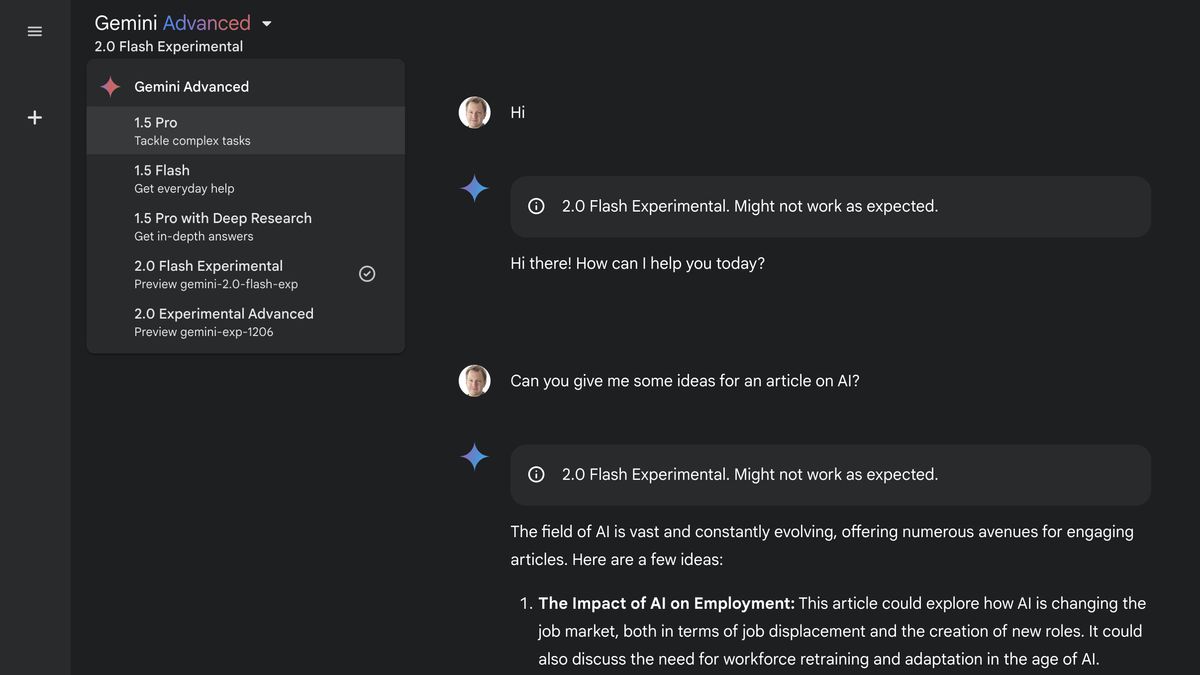Start a new chat with plus icon
The image size is (1200, 675).
35,118
